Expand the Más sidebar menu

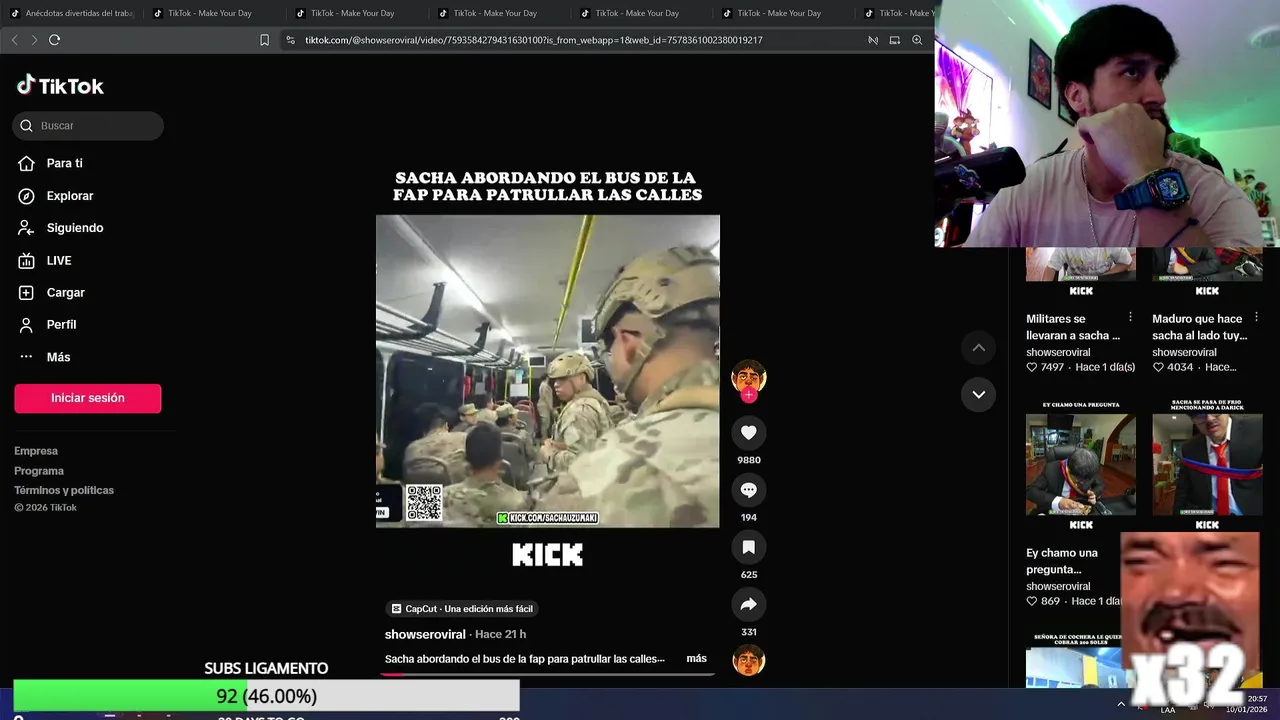point(58,357)
